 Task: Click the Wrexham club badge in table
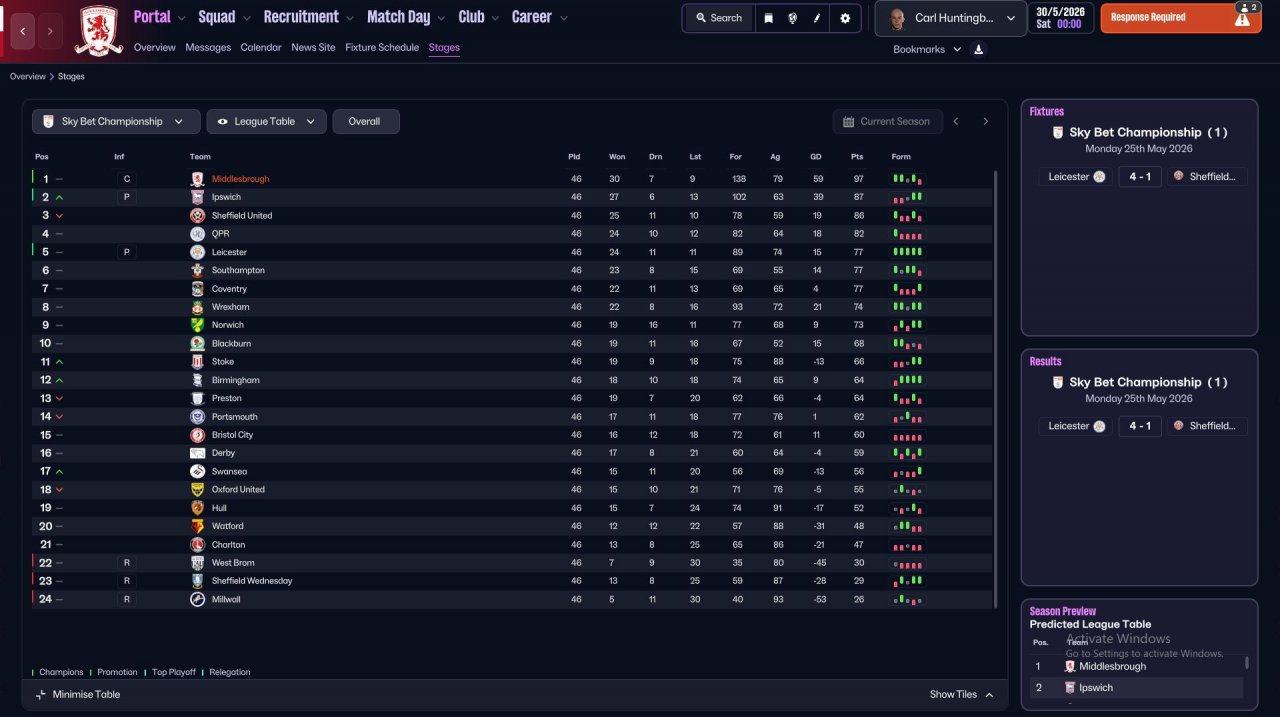point(197,307)
